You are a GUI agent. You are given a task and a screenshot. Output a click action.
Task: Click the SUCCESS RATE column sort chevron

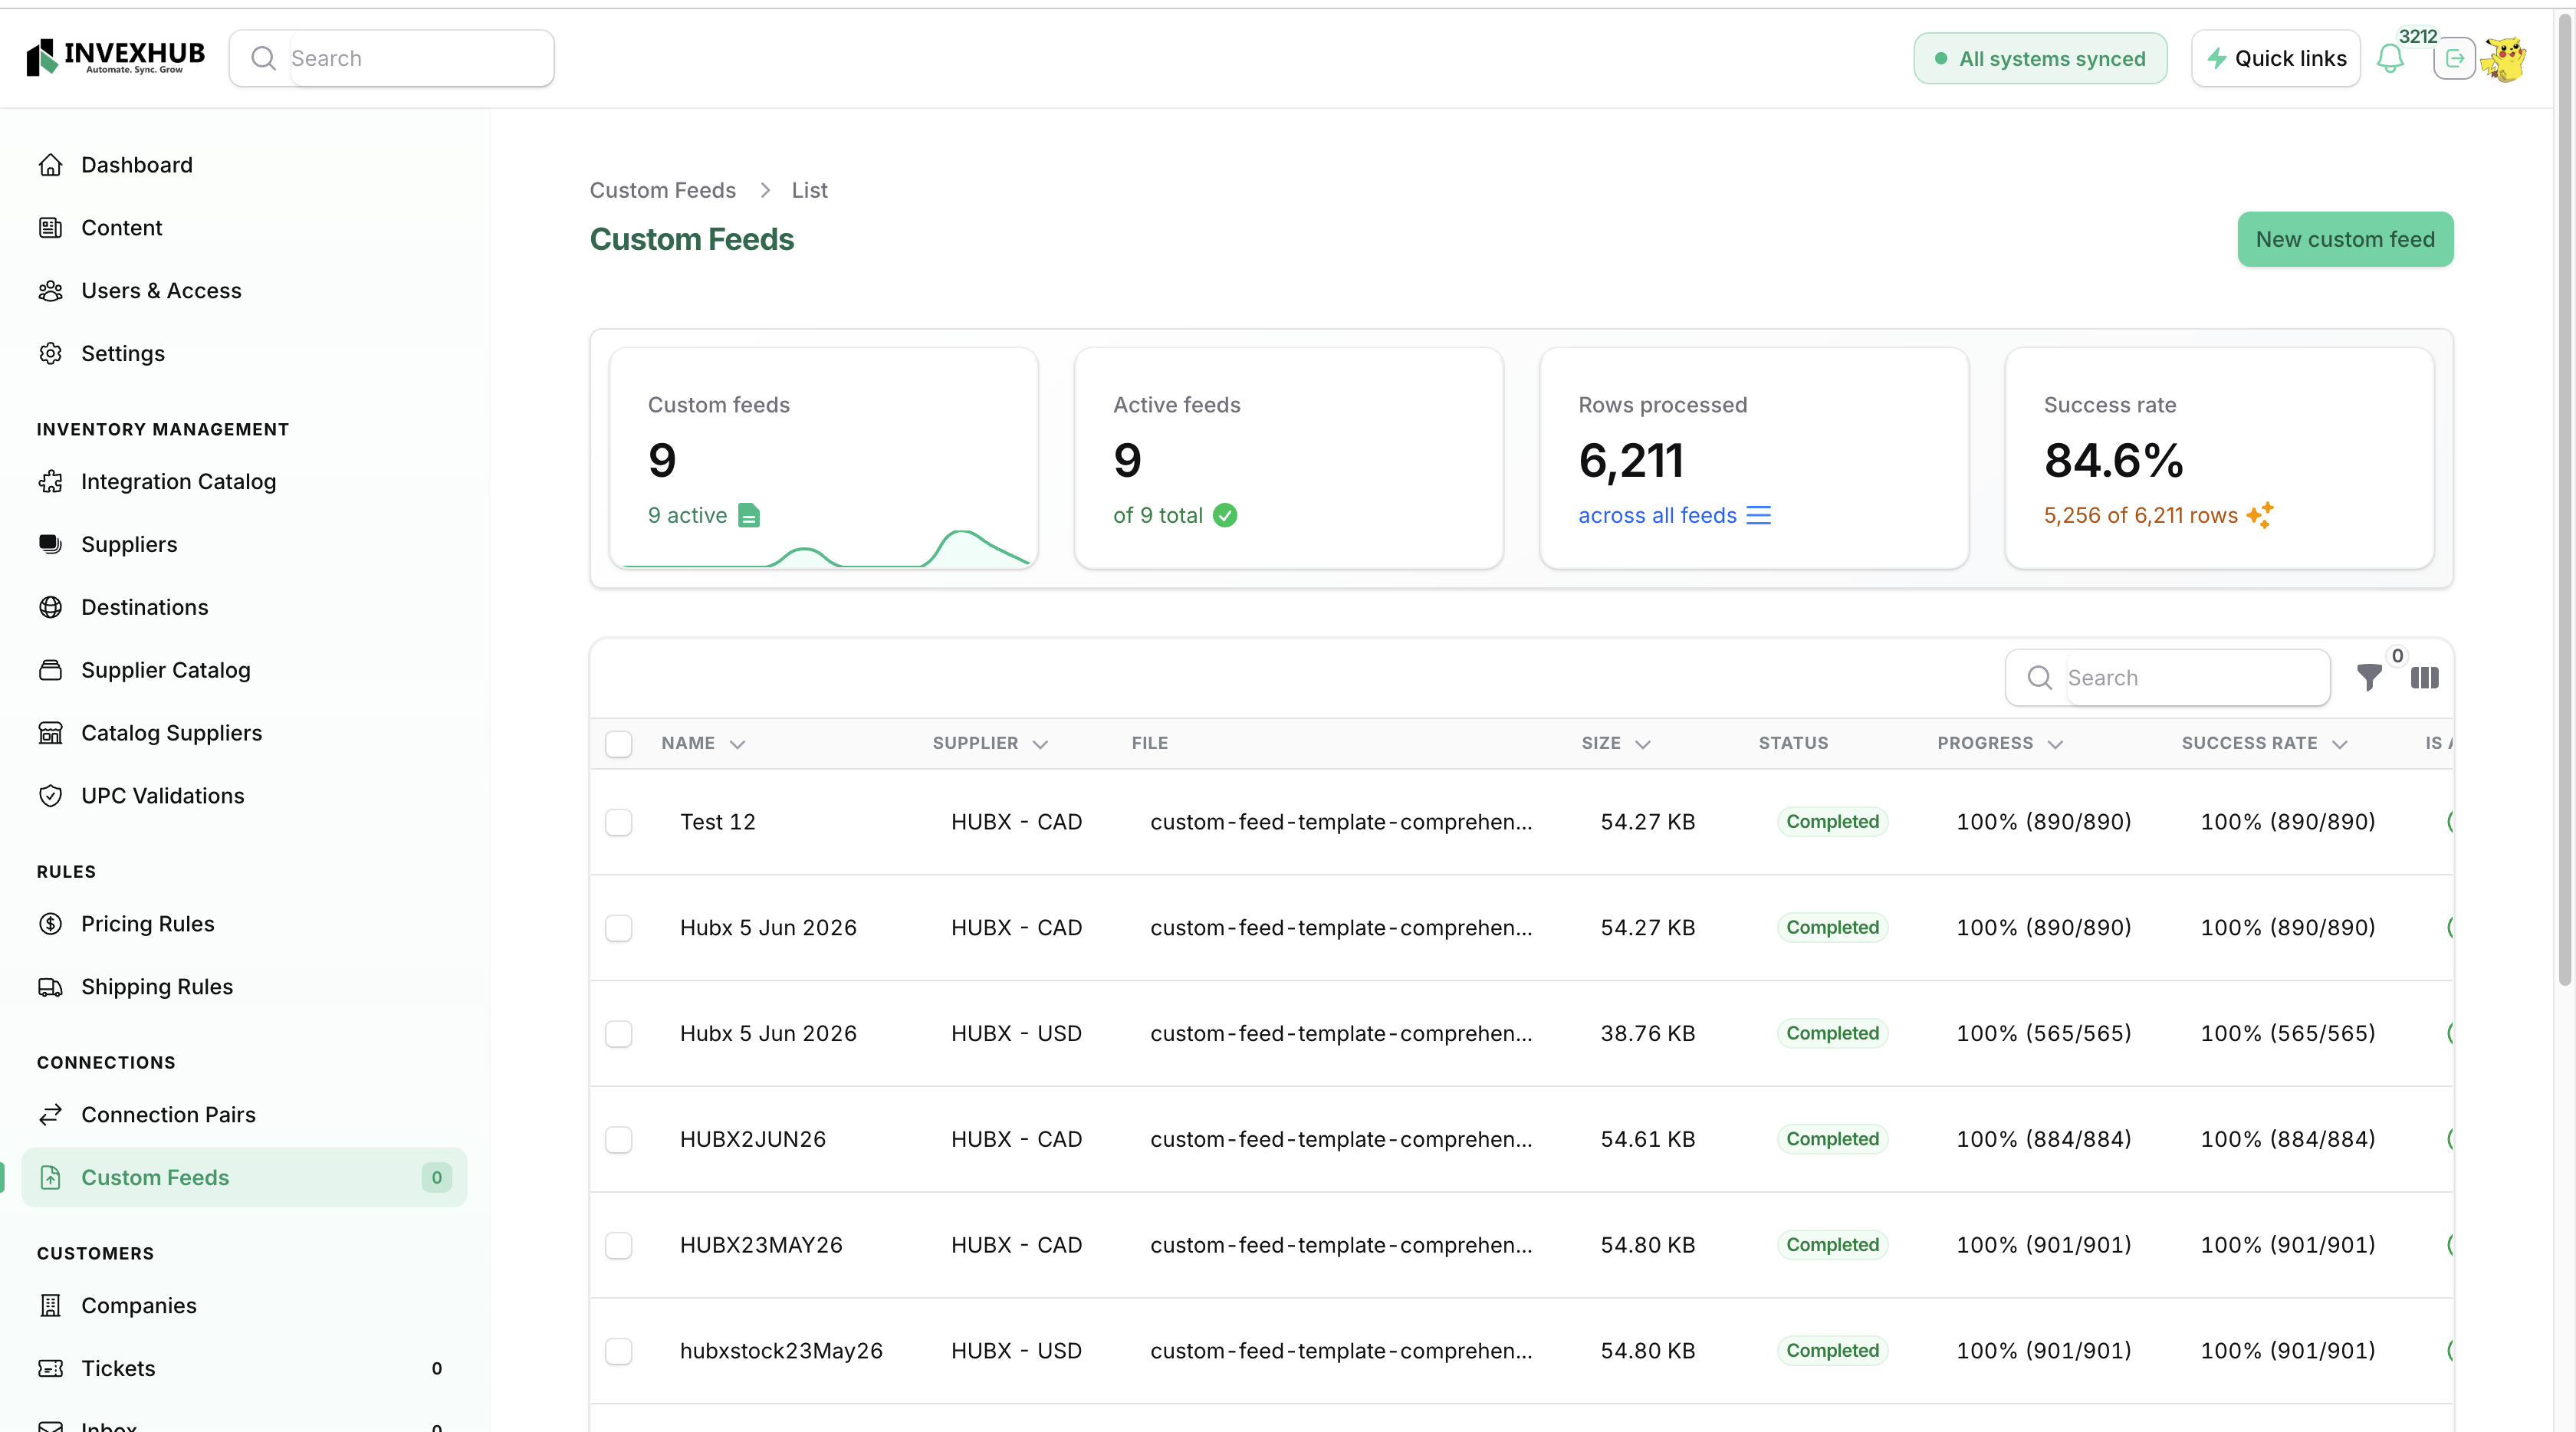2339,744
